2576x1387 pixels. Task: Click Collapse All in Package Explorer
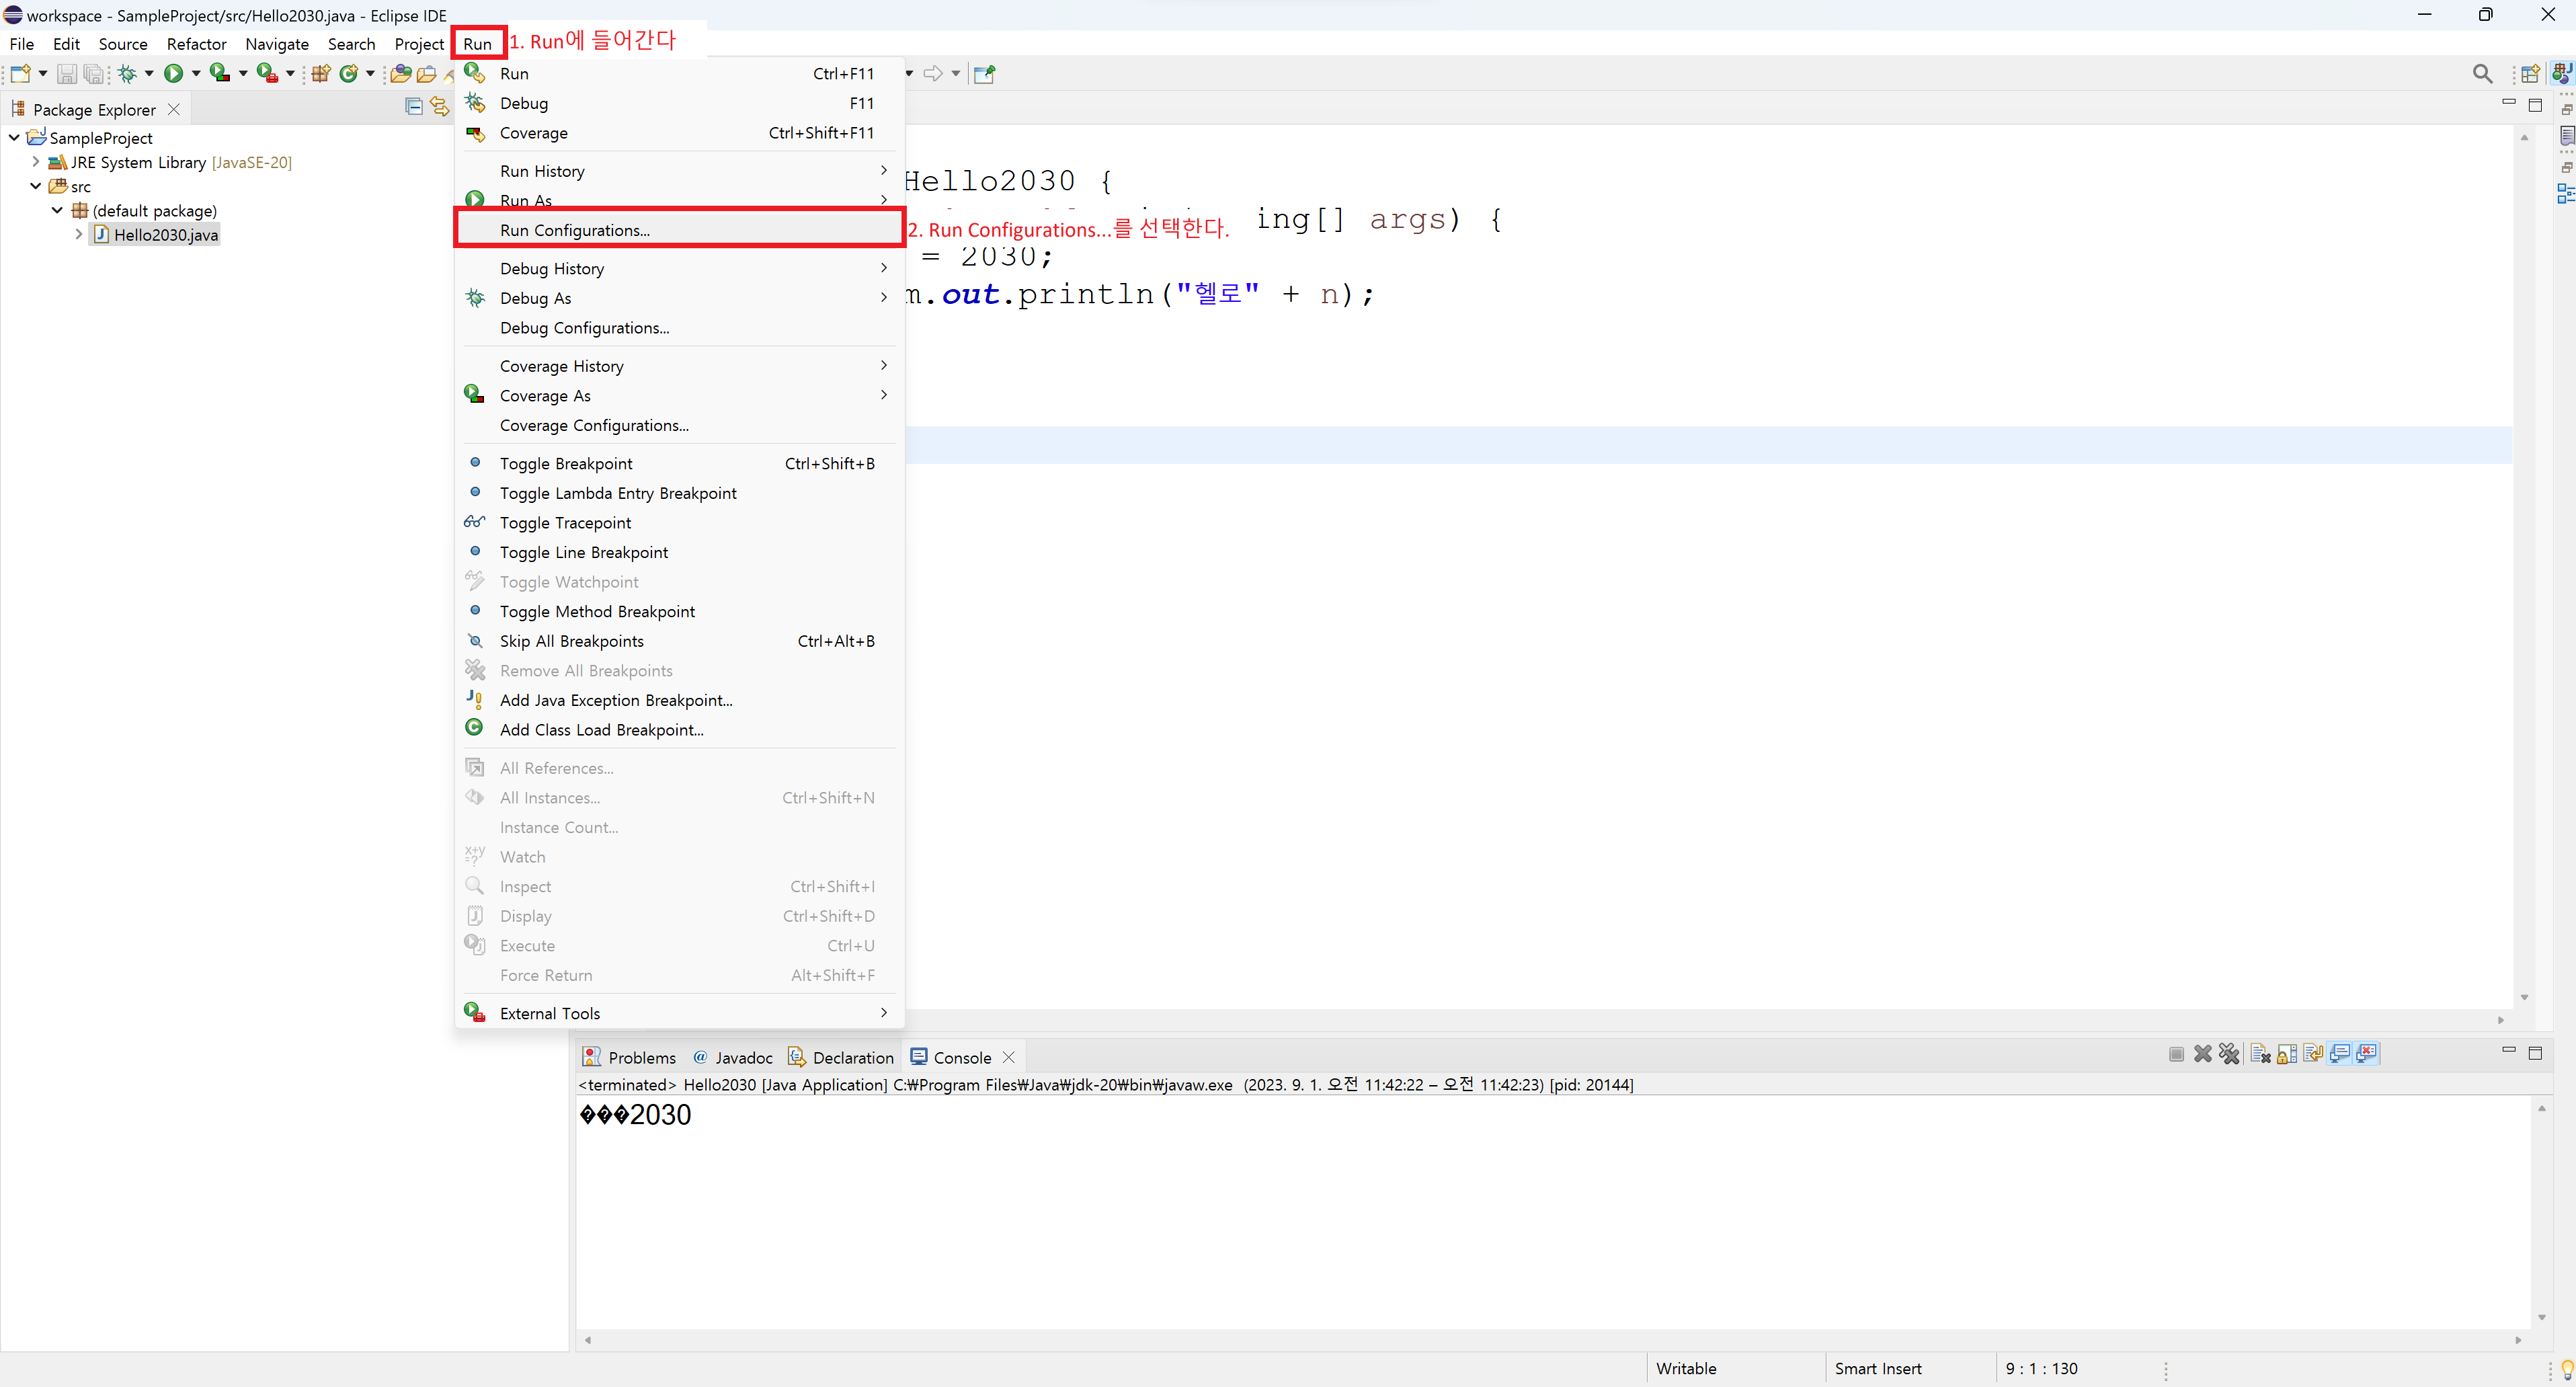point(413,107)
